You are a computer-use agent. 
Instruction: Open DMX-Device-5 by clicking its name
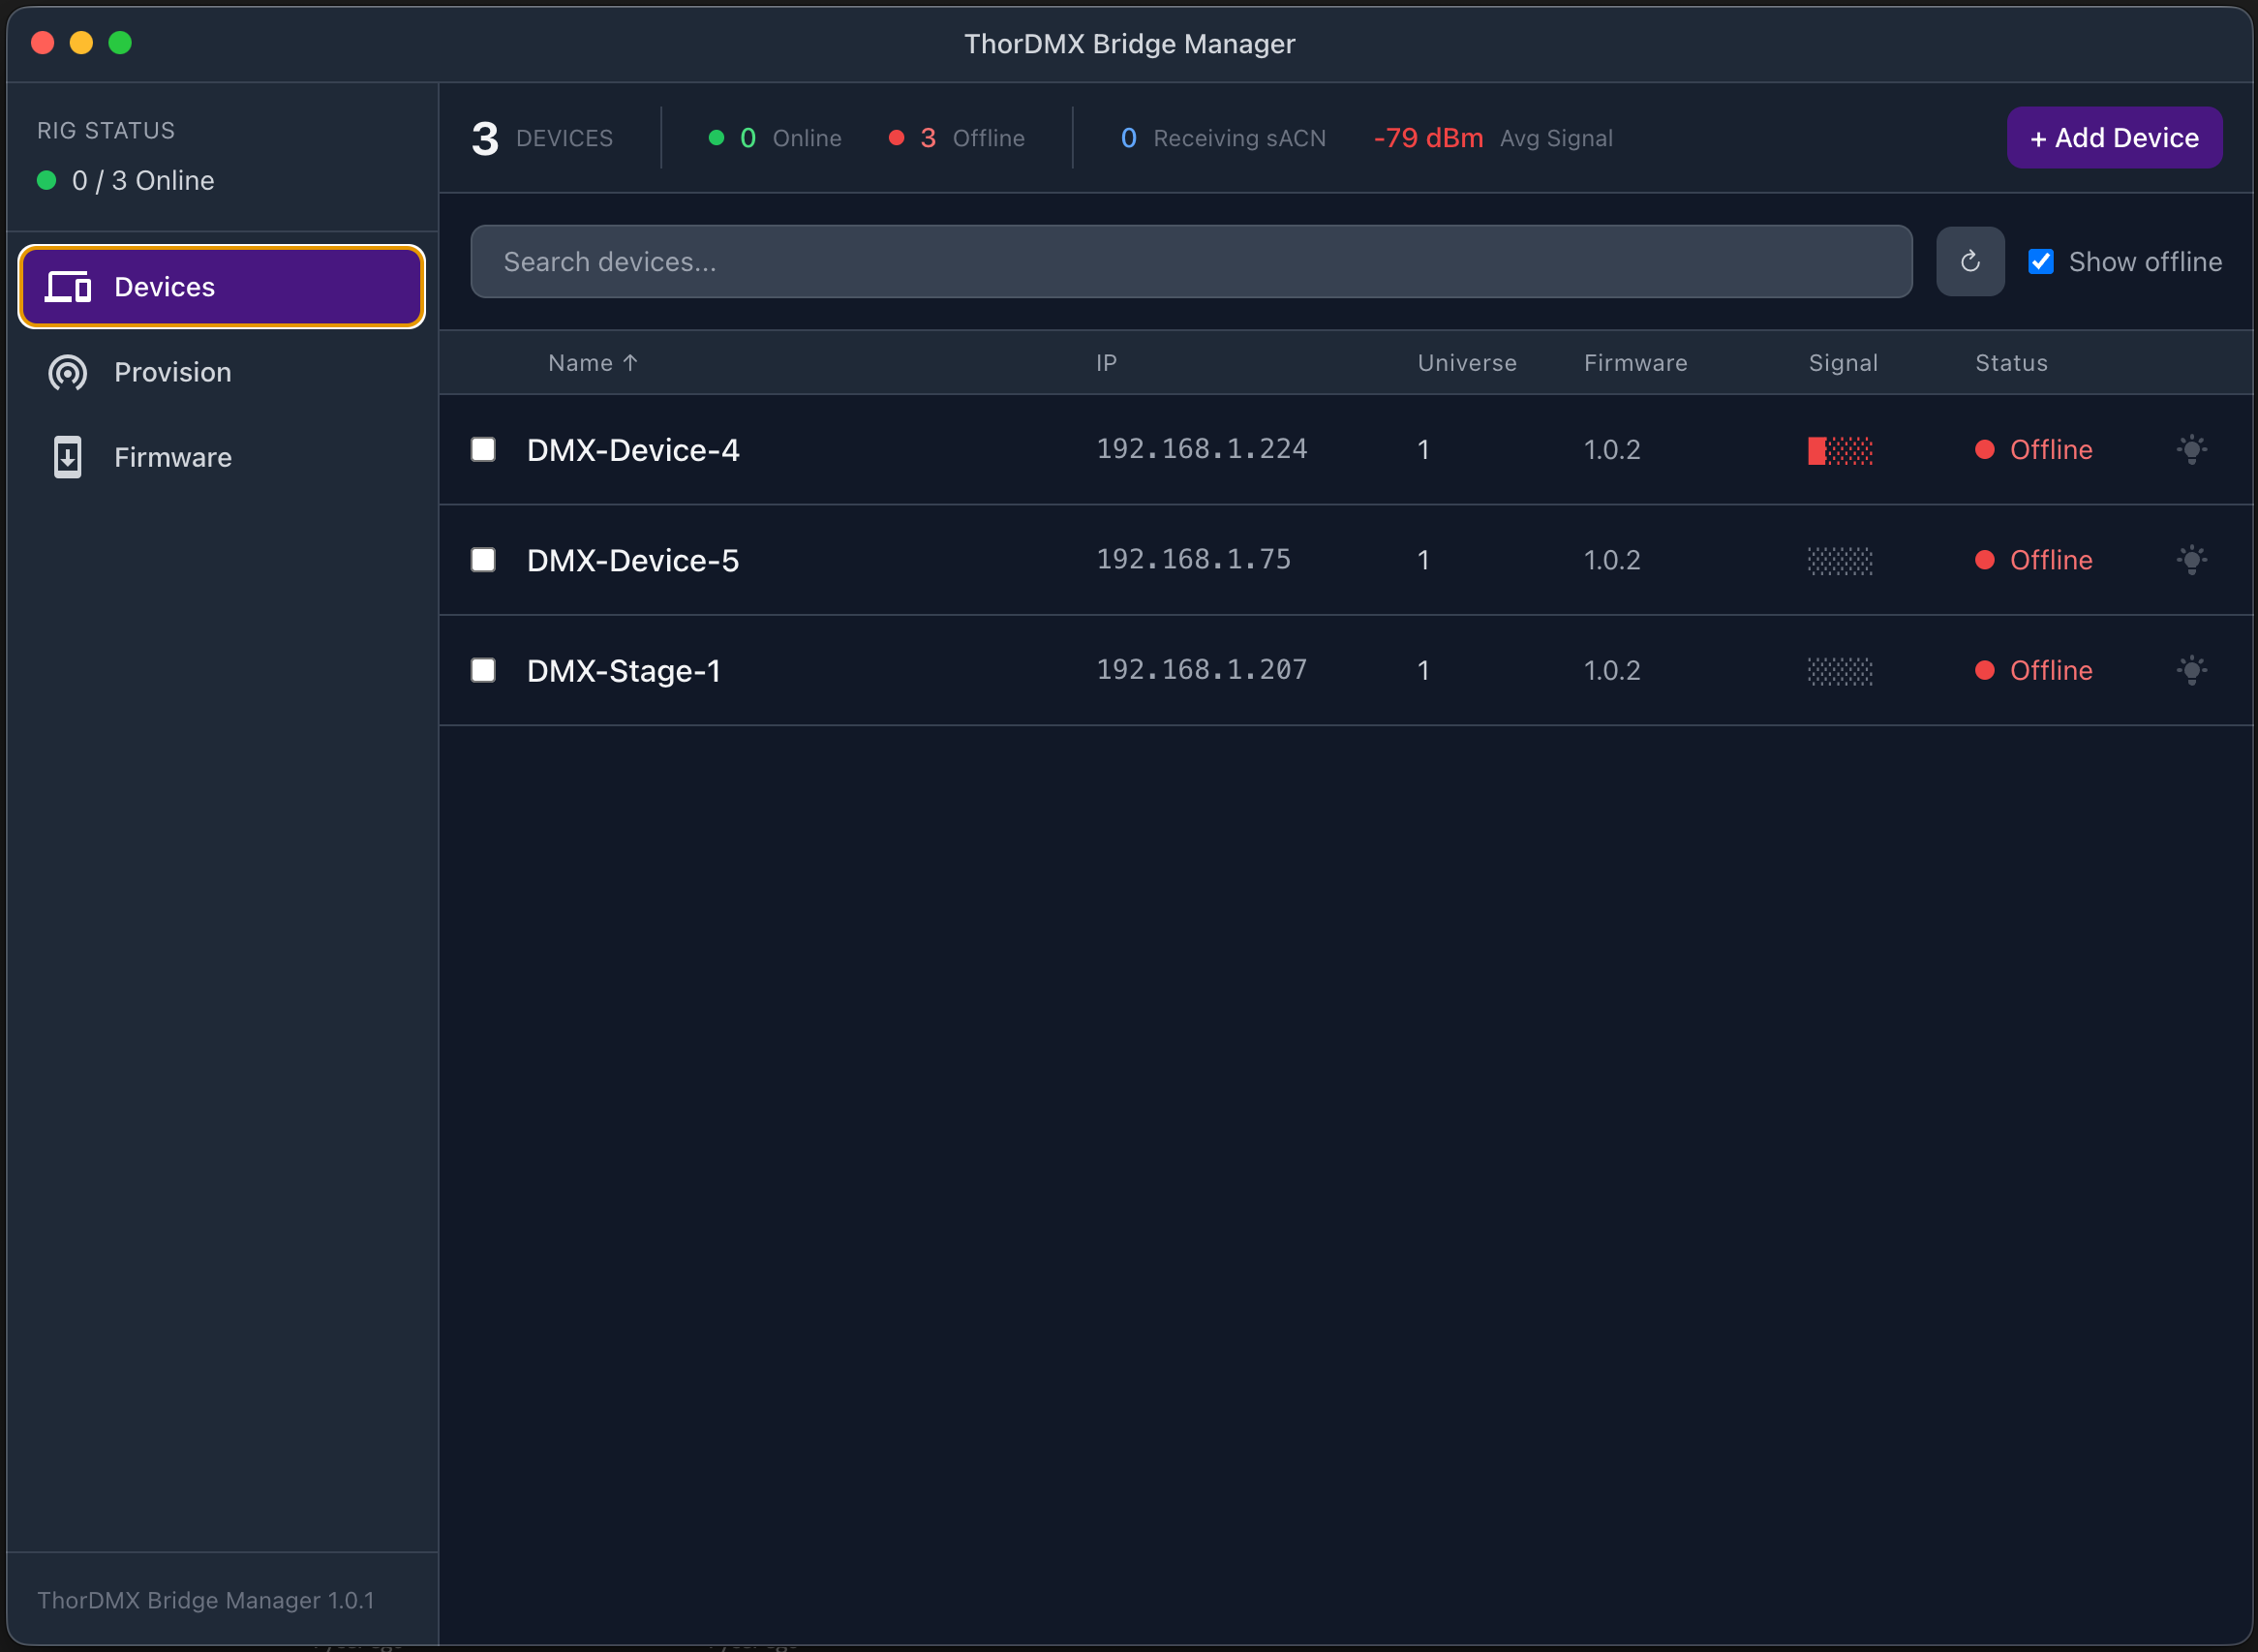pyautogui.click(x=632, y=560)
